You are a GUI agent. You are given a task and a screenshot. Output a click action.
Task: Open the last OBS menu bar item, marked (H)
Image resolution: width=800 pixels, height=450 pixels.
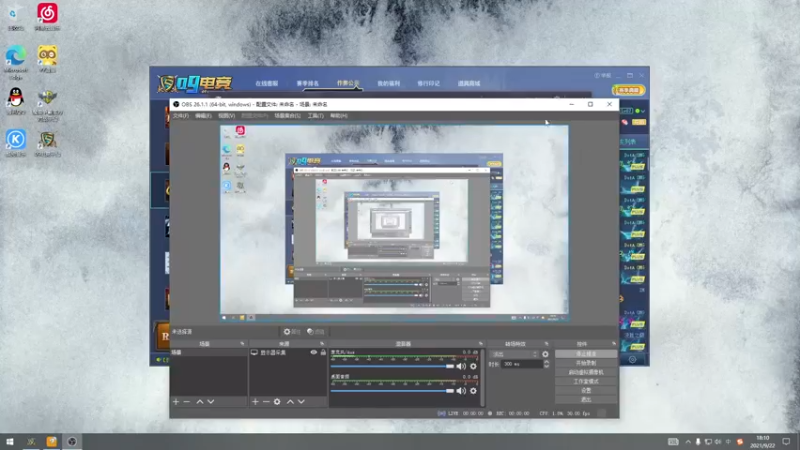339,116
